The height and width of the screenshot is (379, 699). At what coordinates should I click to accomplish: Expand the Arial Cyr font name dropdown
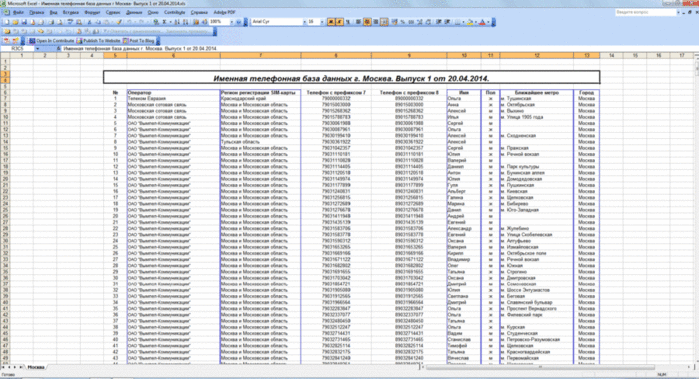[x=304, y=22]
